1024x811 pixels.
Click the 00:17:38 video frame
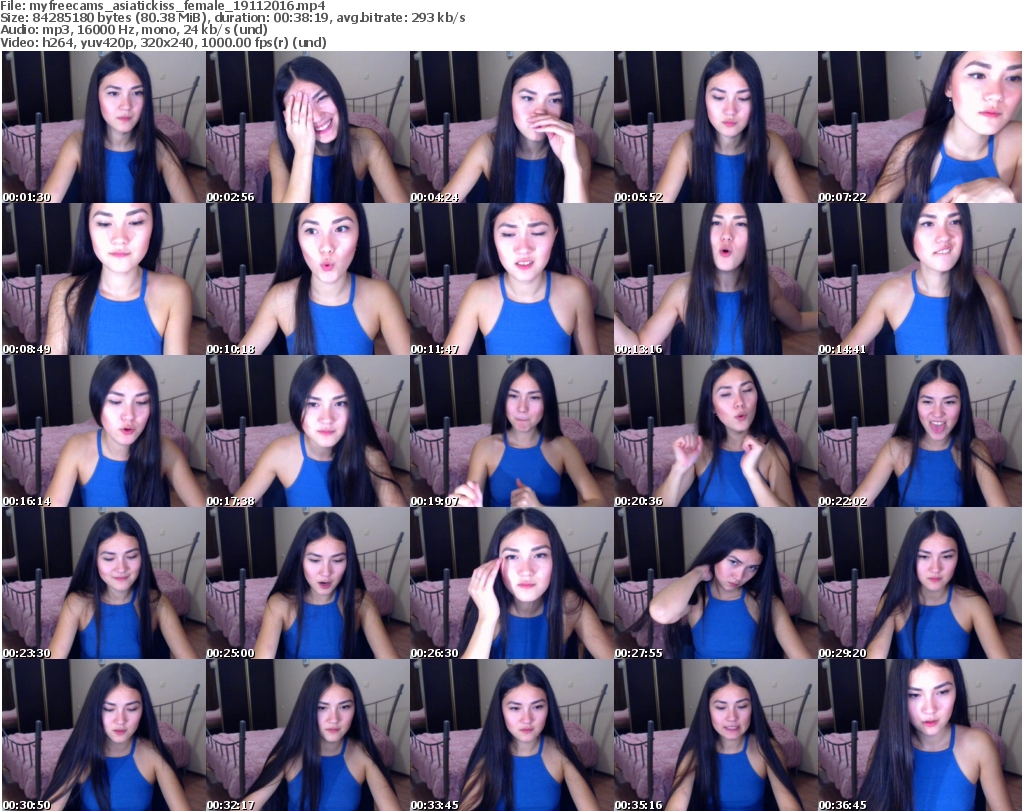coord(308,431)
